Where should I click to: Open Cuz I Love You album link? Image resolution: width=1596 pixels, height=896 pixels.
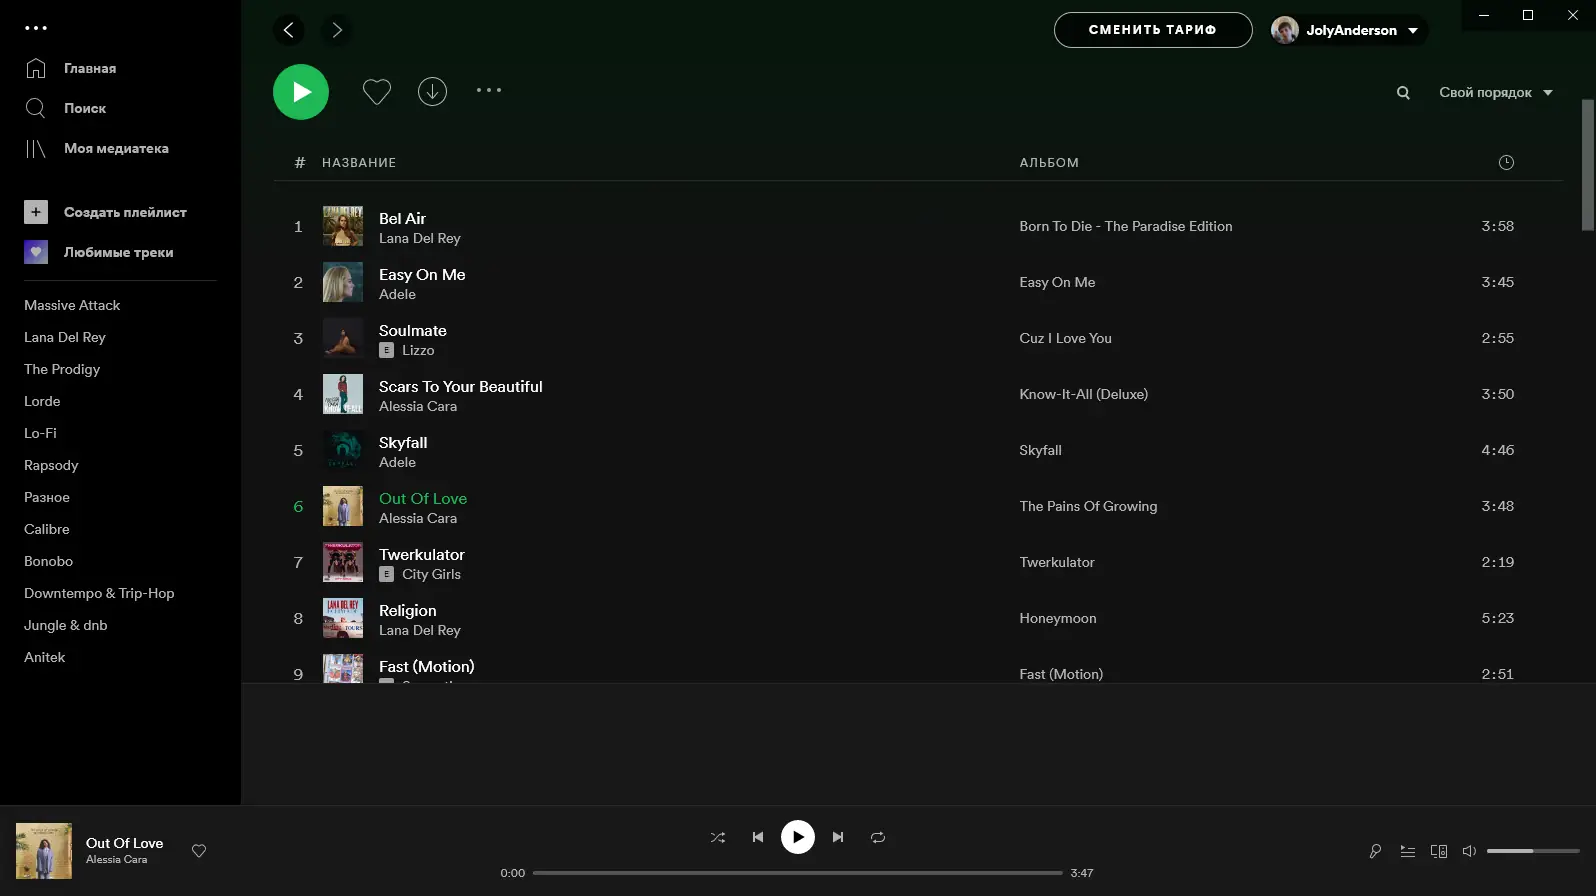[x=1065, y=338]
